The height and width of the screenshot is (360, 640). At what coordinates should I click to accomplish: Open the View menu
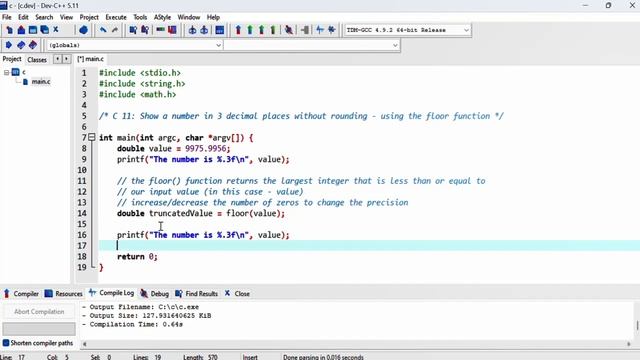(66, 17)
